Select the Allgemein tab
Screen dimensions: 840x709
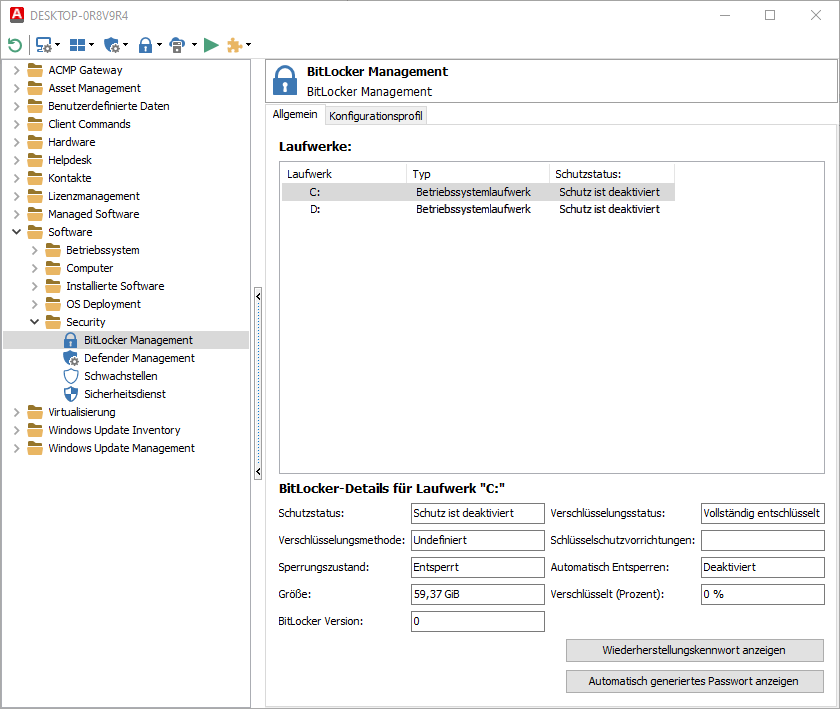click(x=294, y=115)
